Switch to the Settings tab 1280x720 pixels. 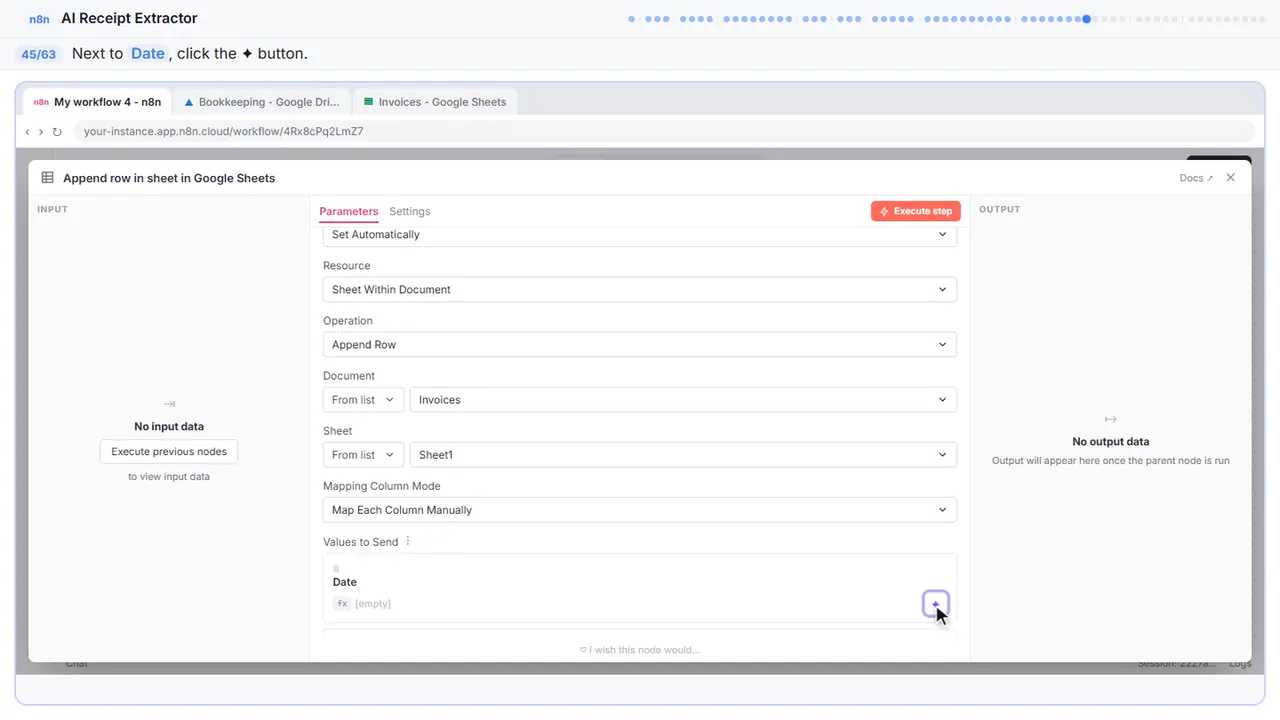point(410,212)
